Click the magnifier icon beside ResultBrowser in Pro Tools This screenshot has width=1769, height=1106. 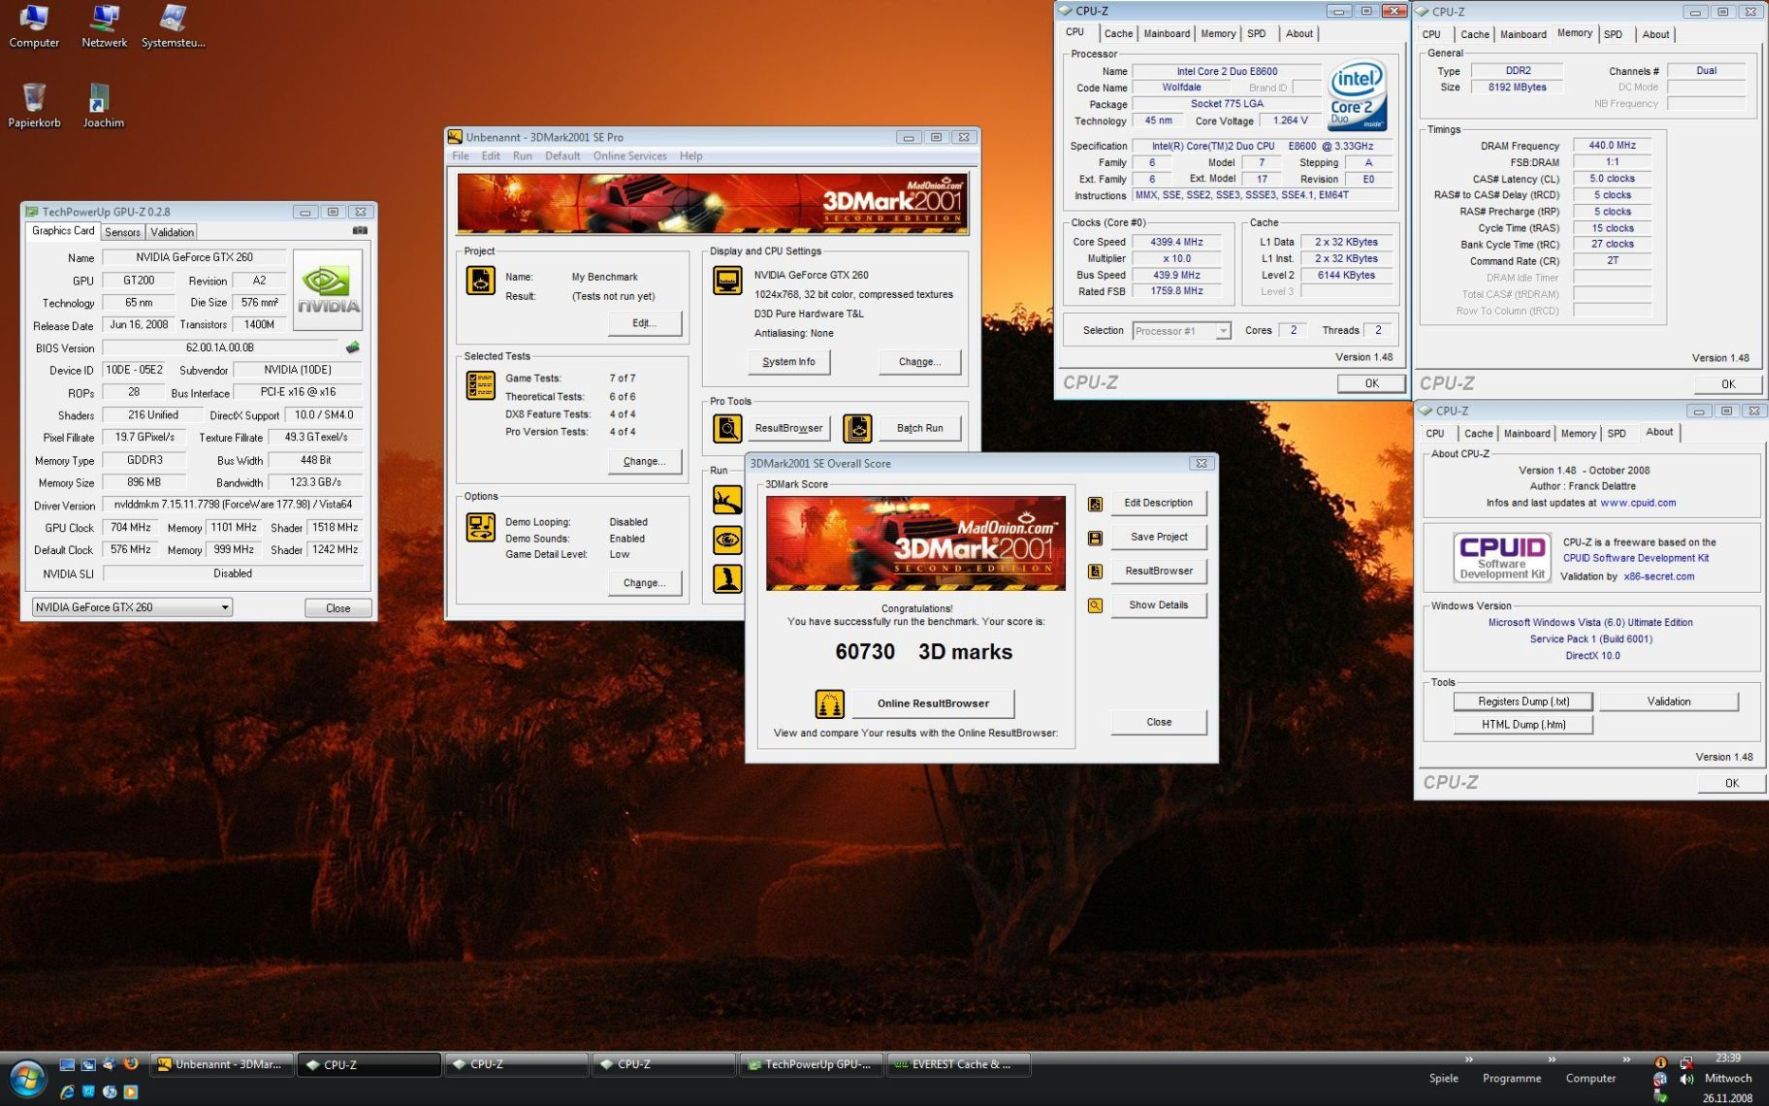(727, 428)
